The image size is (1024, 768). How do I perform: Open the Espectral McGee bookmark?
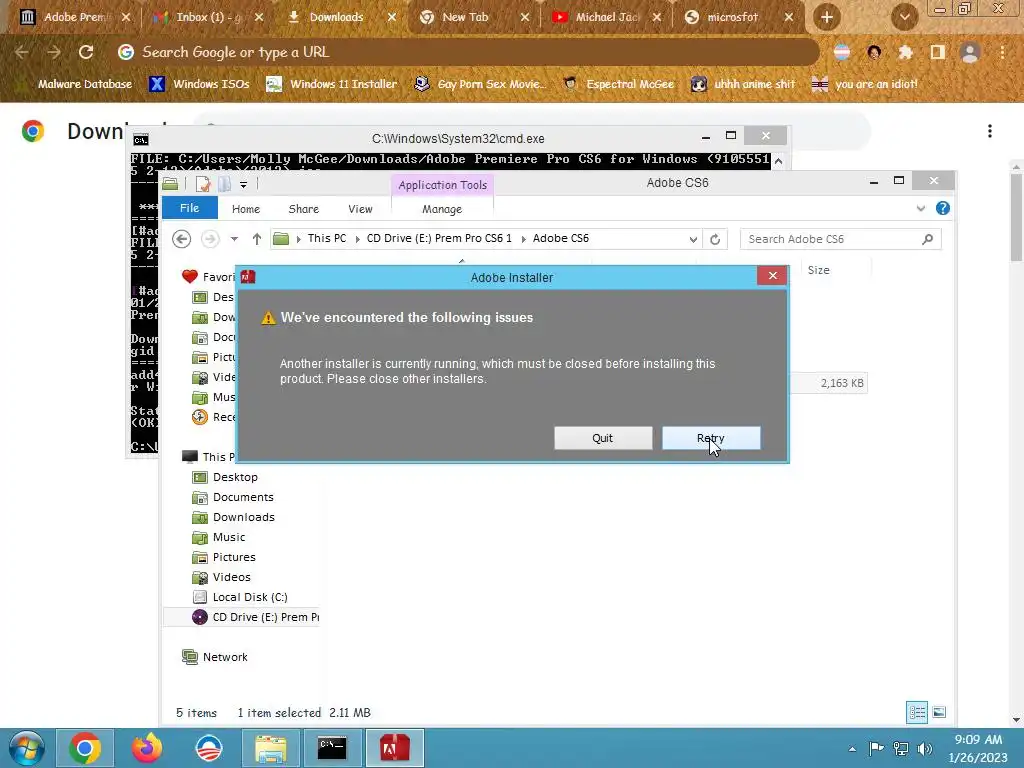point(618,84)
